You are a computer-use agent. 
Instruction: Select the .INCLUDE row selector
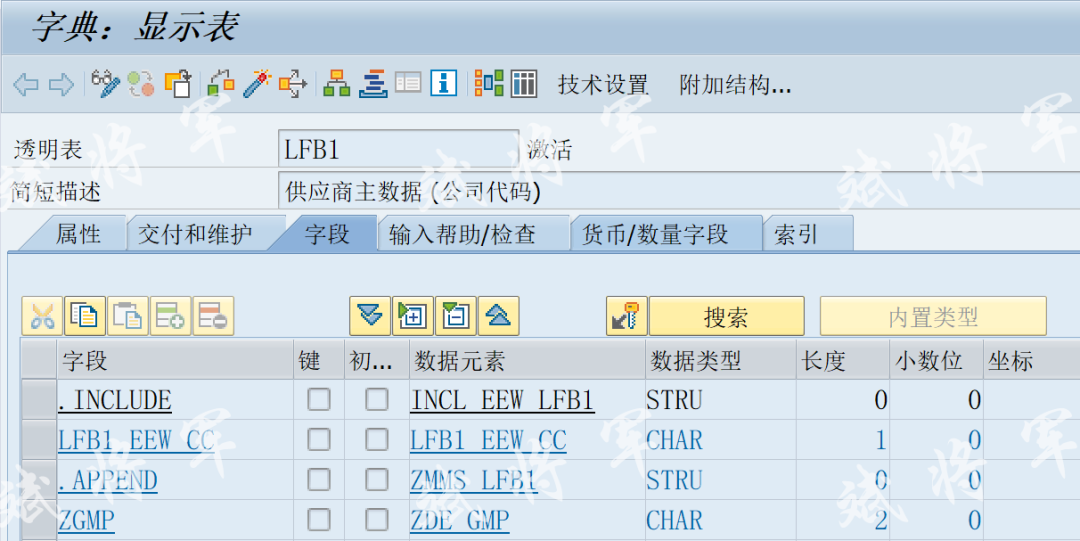pos(38,399)
